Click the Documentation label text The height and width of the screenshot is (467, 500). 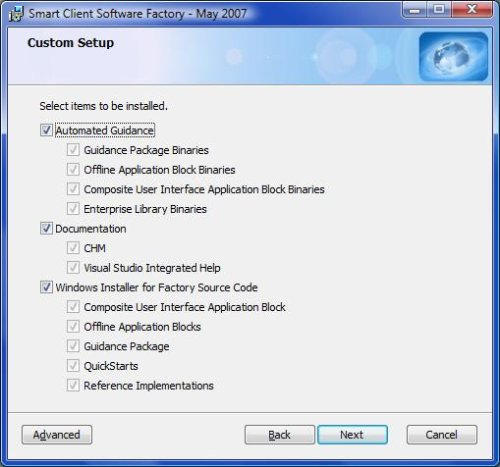pyautogui.click(x=91, y=229)
